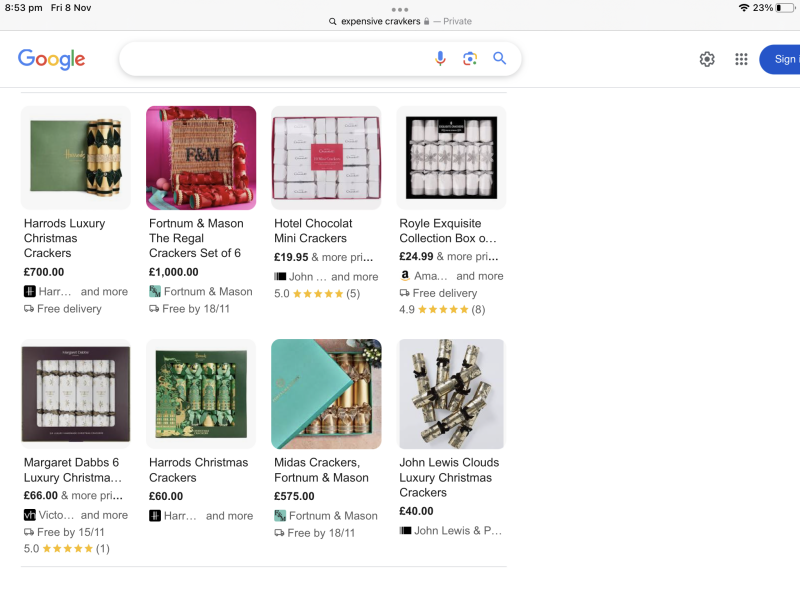Click the £700.00 price
Screen dimensions: 800x600
(x=44, y=272)
